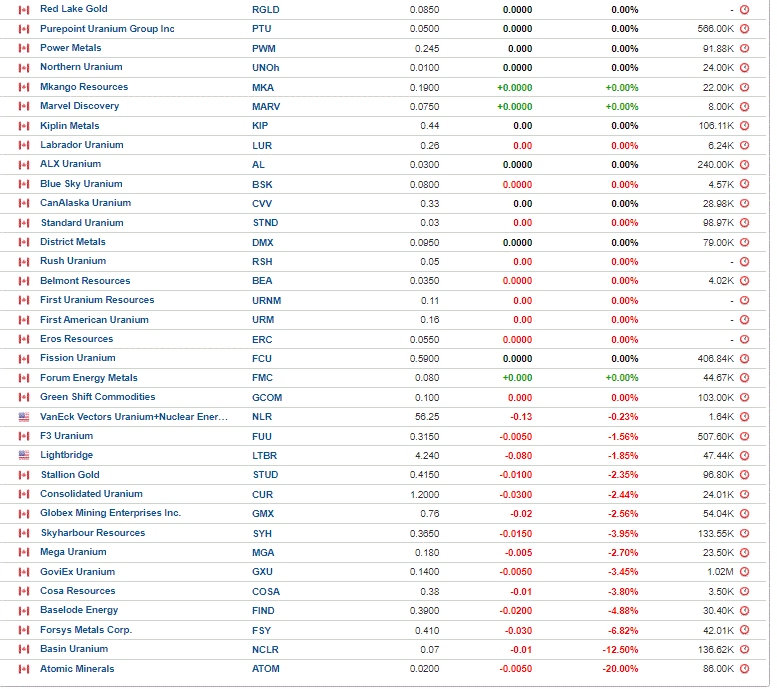
Task: Click the -20.00% change value
Action: click(620, 669)
